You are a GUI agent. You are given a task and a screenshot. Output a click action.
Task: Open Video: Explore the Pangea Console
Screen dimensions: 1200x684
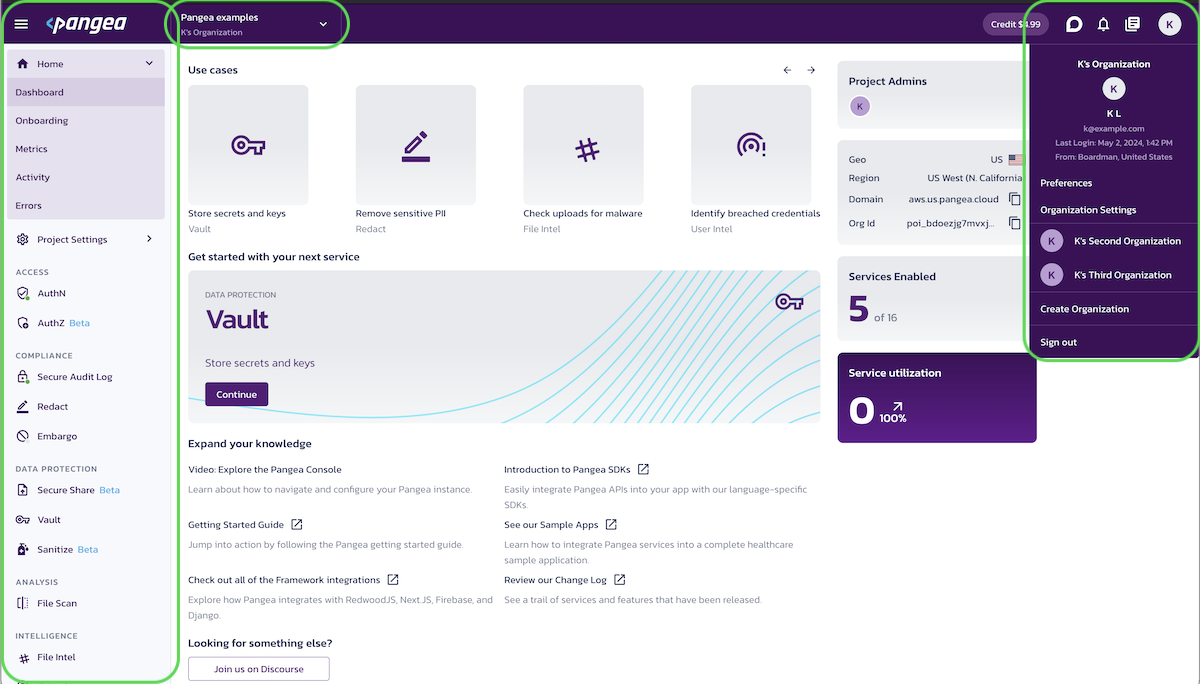point(265,469)
